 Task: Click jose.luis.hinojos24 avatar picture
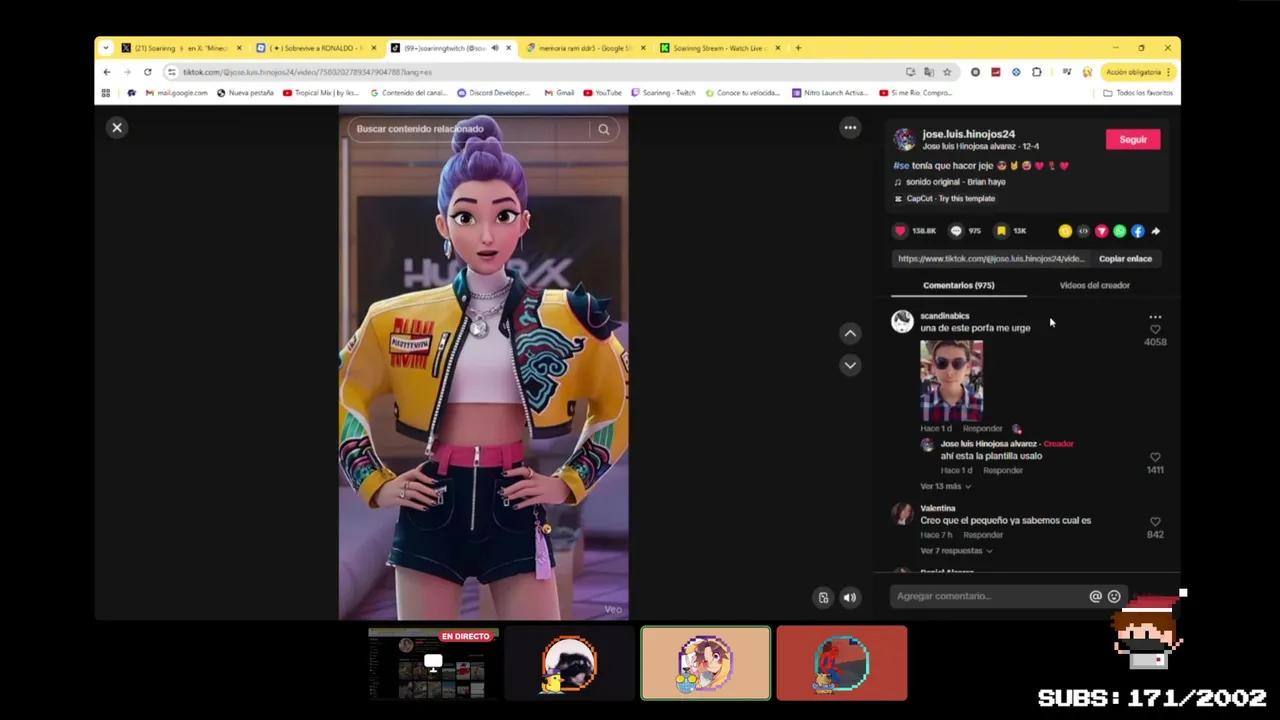click(904, 139)
